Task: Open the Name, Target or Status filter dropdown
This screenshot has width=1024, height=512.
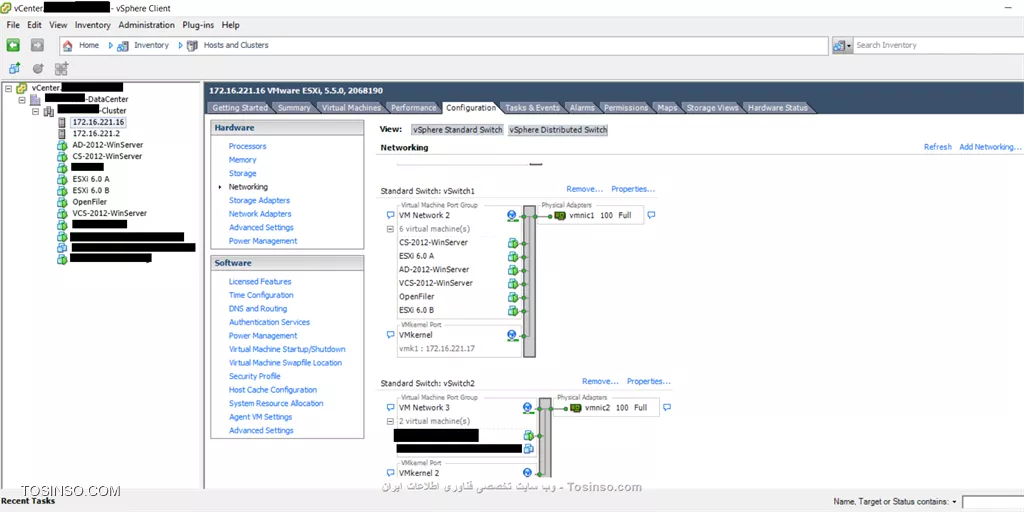Action: (955, 502)
